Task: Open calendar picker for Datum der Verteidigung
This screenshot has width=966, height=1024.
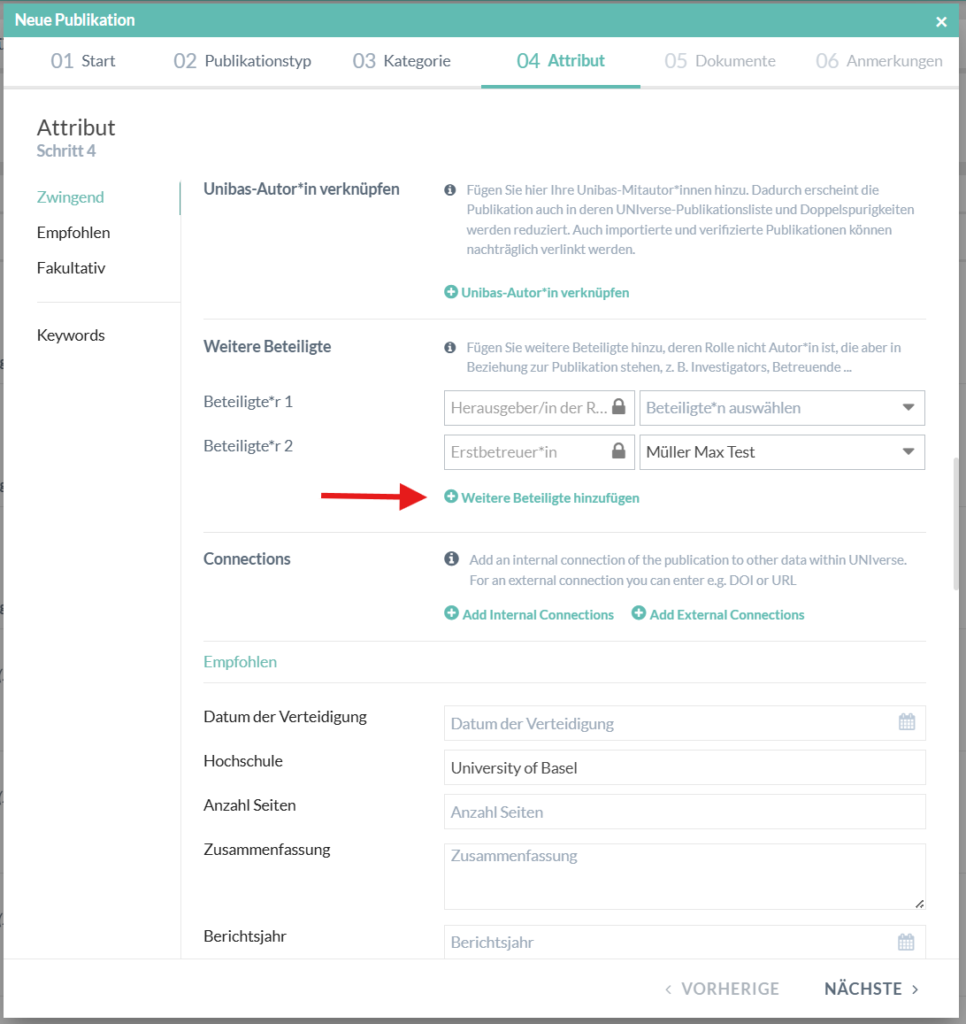Action: pyautogui.click(x=906, y=722)
